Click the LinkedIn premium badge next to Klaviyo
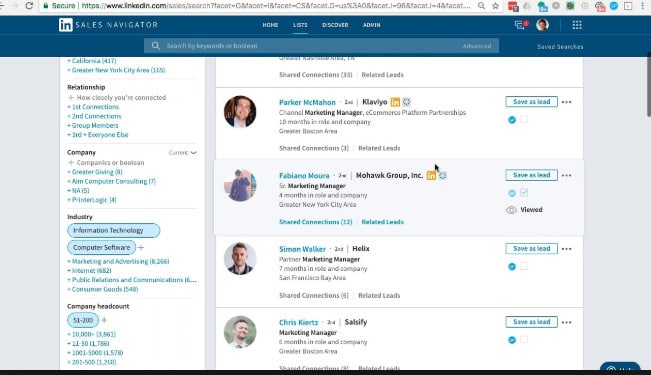651x375 pixels. pos(395,102)
